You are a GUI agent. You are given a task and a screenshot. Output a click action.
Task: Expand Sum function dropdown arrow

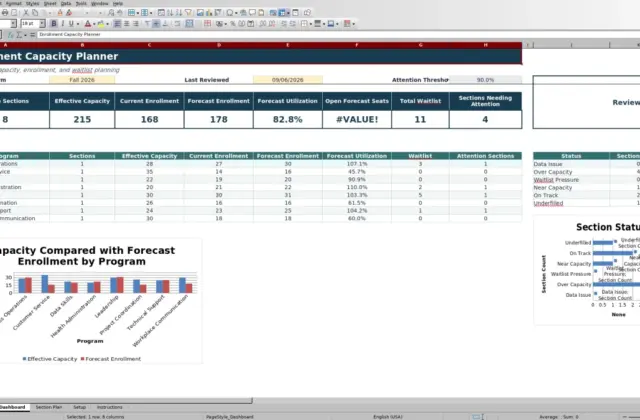tap(25, 35)
